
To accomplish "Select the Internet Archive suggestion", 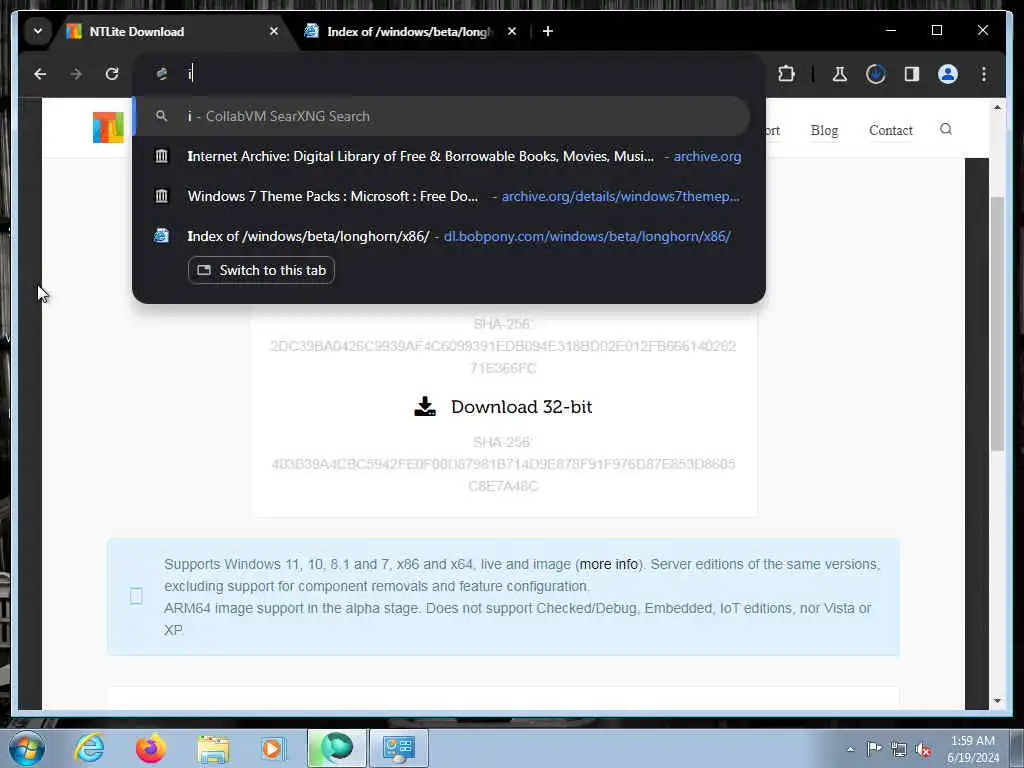I will [442, 157].
